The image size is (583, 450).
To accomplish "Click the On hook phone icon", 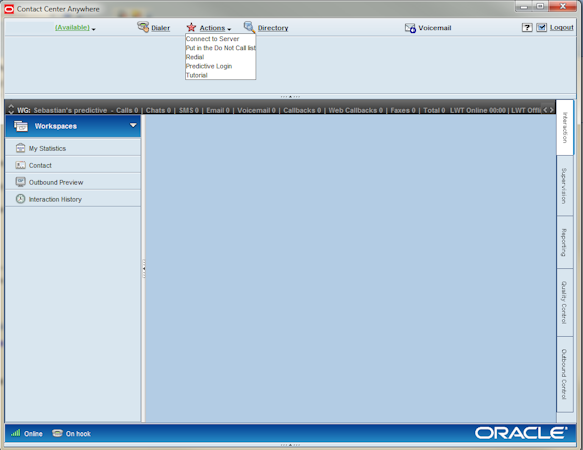I will click(x=57, y=433).
